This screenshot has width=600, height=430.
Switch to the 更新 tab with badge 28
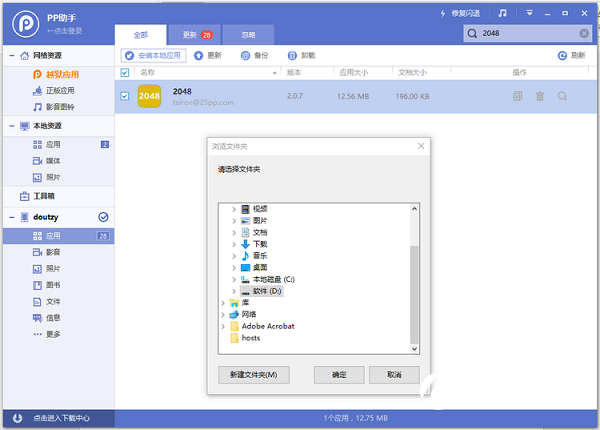[x=195, y=35]
